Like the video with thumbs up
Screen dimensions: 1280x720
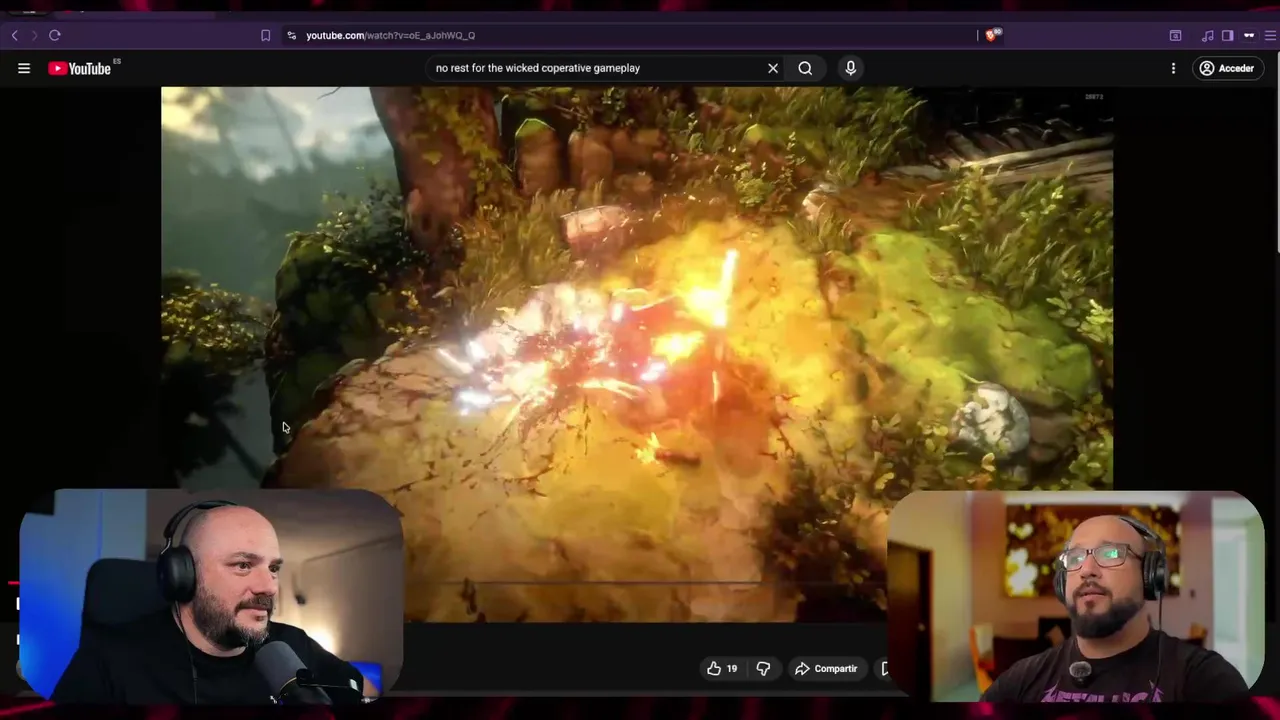tap(722, 669)
